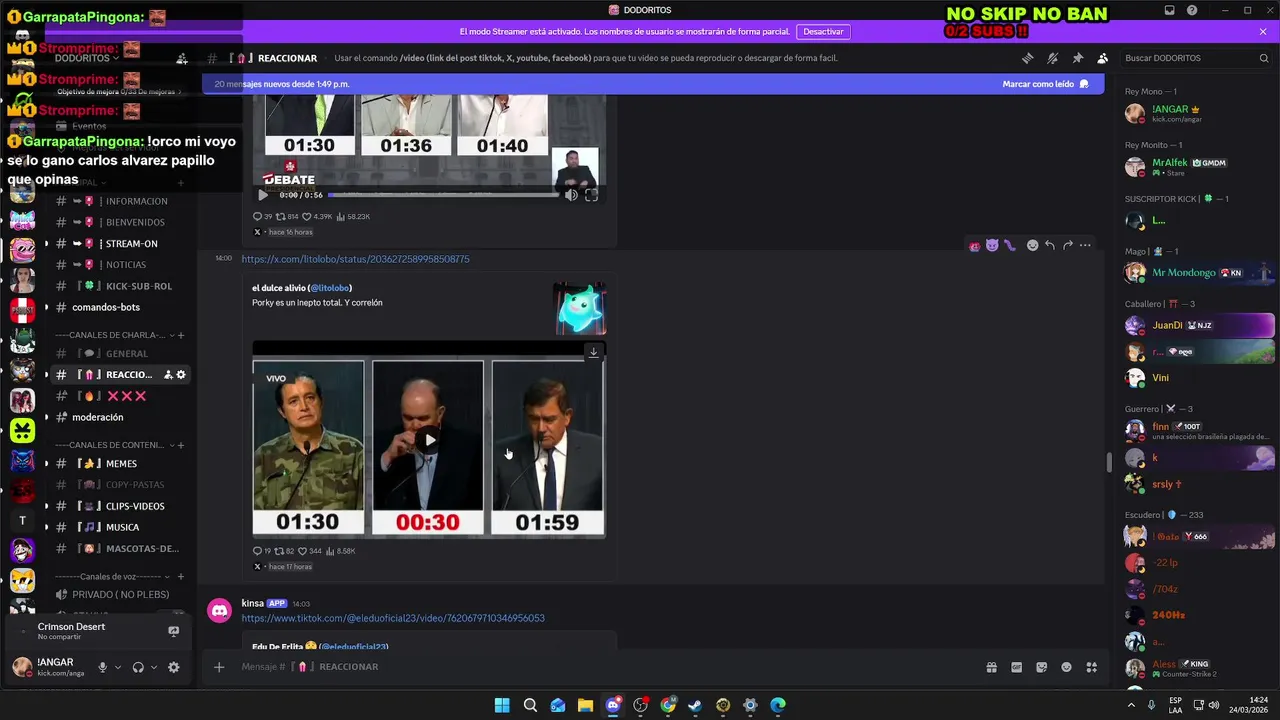Deafen audio with the headphones icon

[x=138, y=667]
